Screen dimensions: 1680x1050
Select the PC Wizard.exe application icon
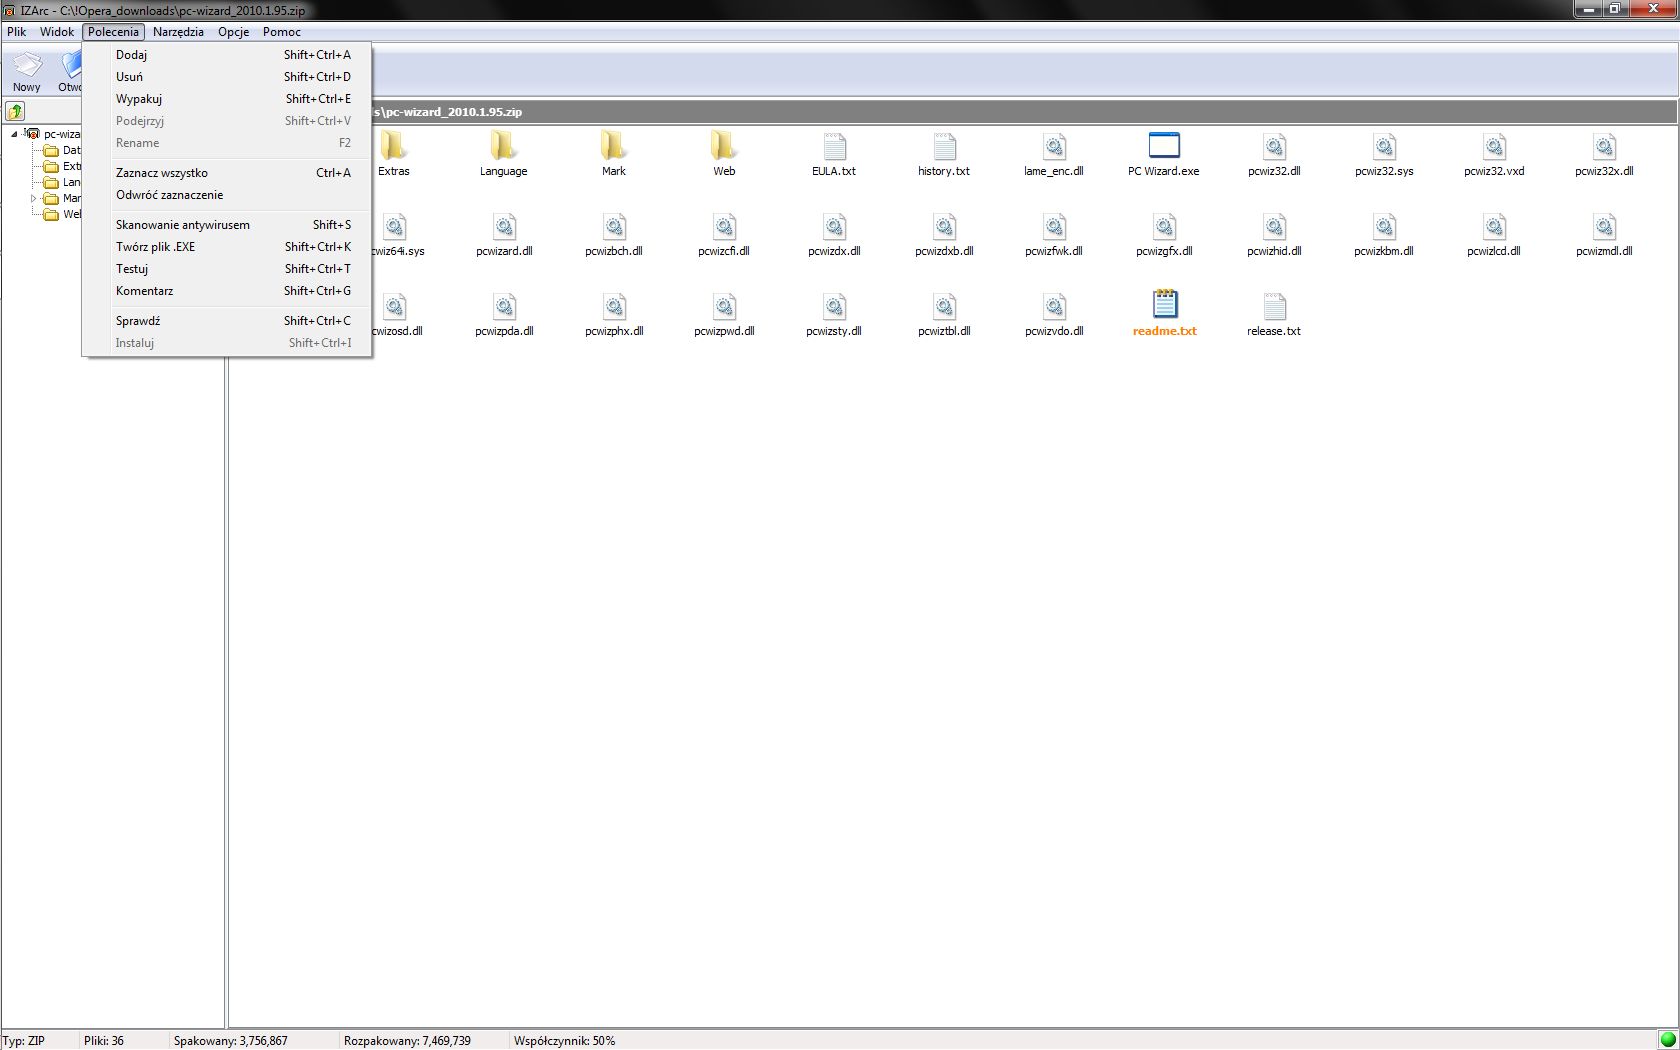(x=1164, y=146)
